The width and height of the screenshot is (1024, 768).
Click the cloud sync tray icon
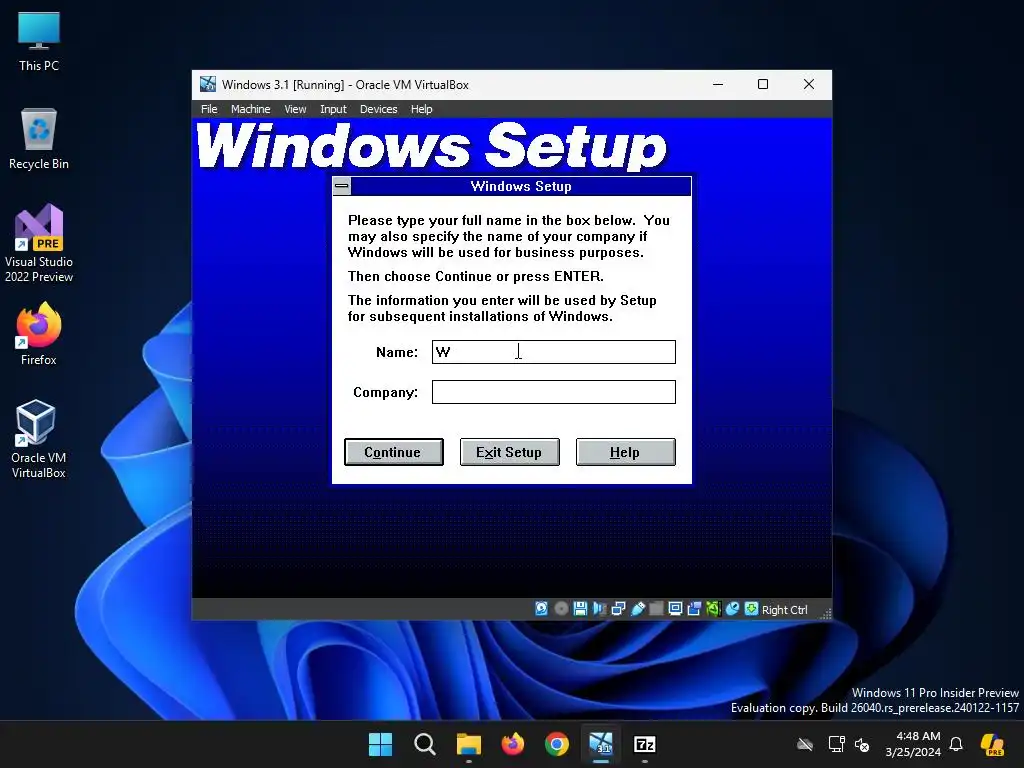[x=805, y=744]
